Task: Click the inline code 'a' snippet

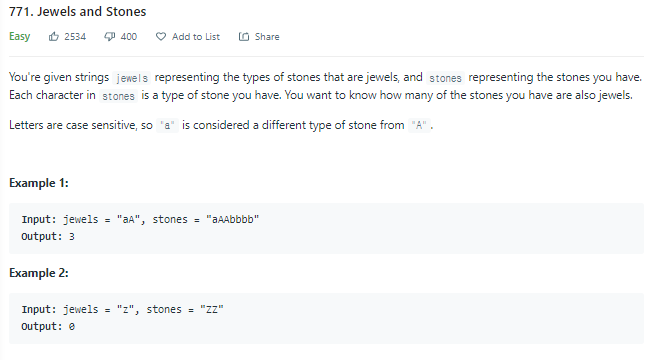Action: tap(167, 125)
